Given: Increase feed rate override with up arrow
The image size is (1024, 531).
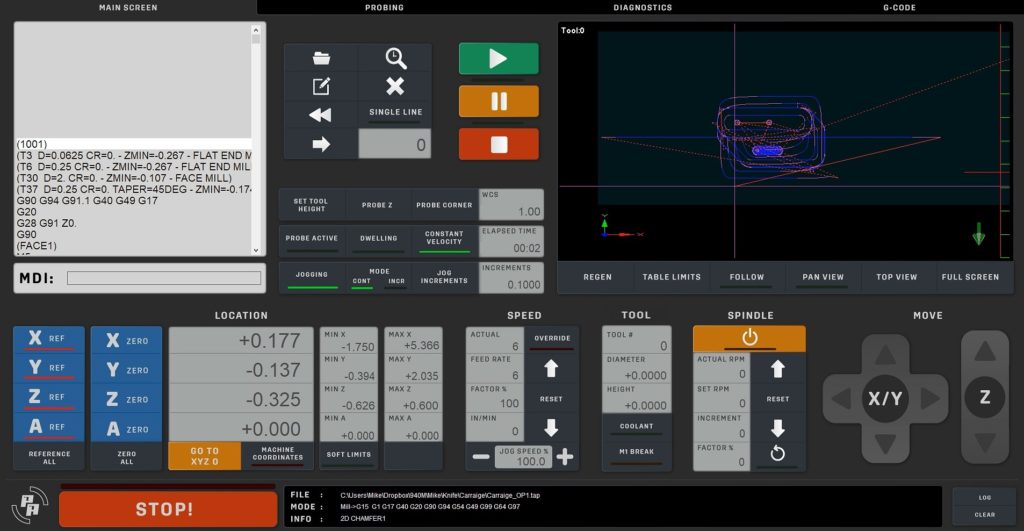Looking at the screenshot, I should [551, 369].
